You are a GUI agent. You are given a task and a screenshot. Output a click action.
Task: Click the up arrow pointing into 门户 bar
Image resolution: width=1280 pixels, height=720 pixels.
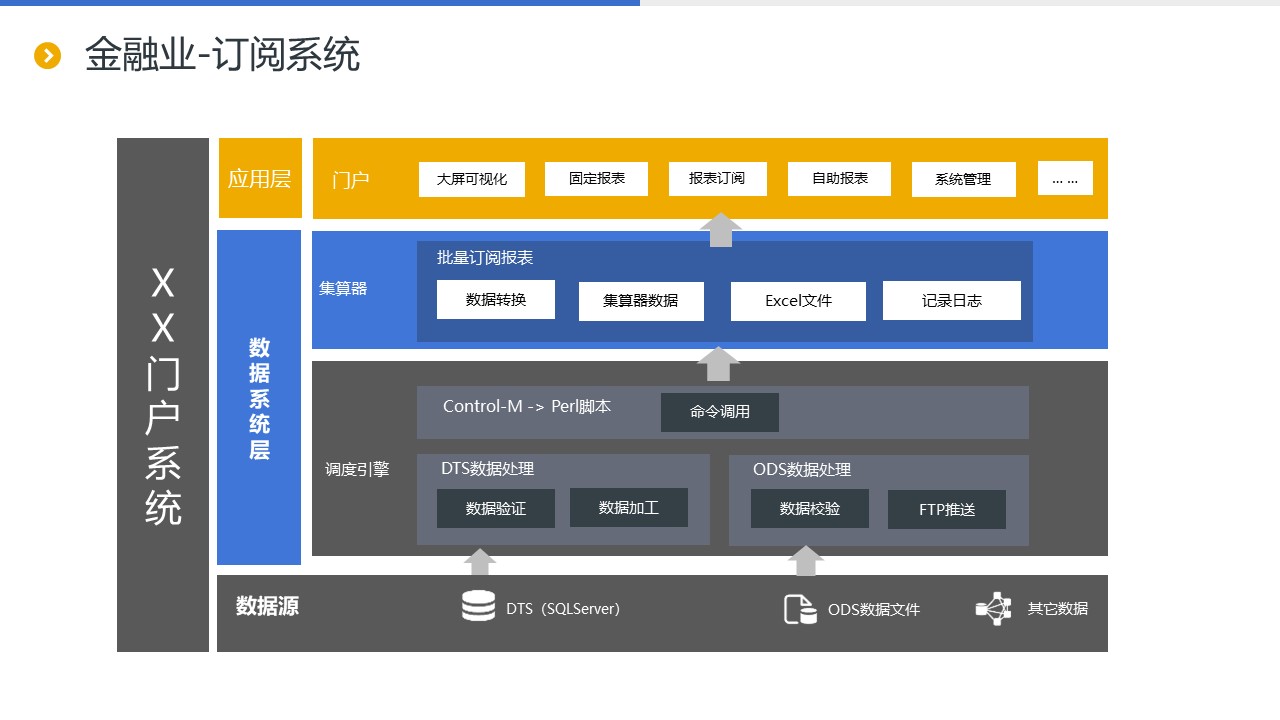coord(720,230)
